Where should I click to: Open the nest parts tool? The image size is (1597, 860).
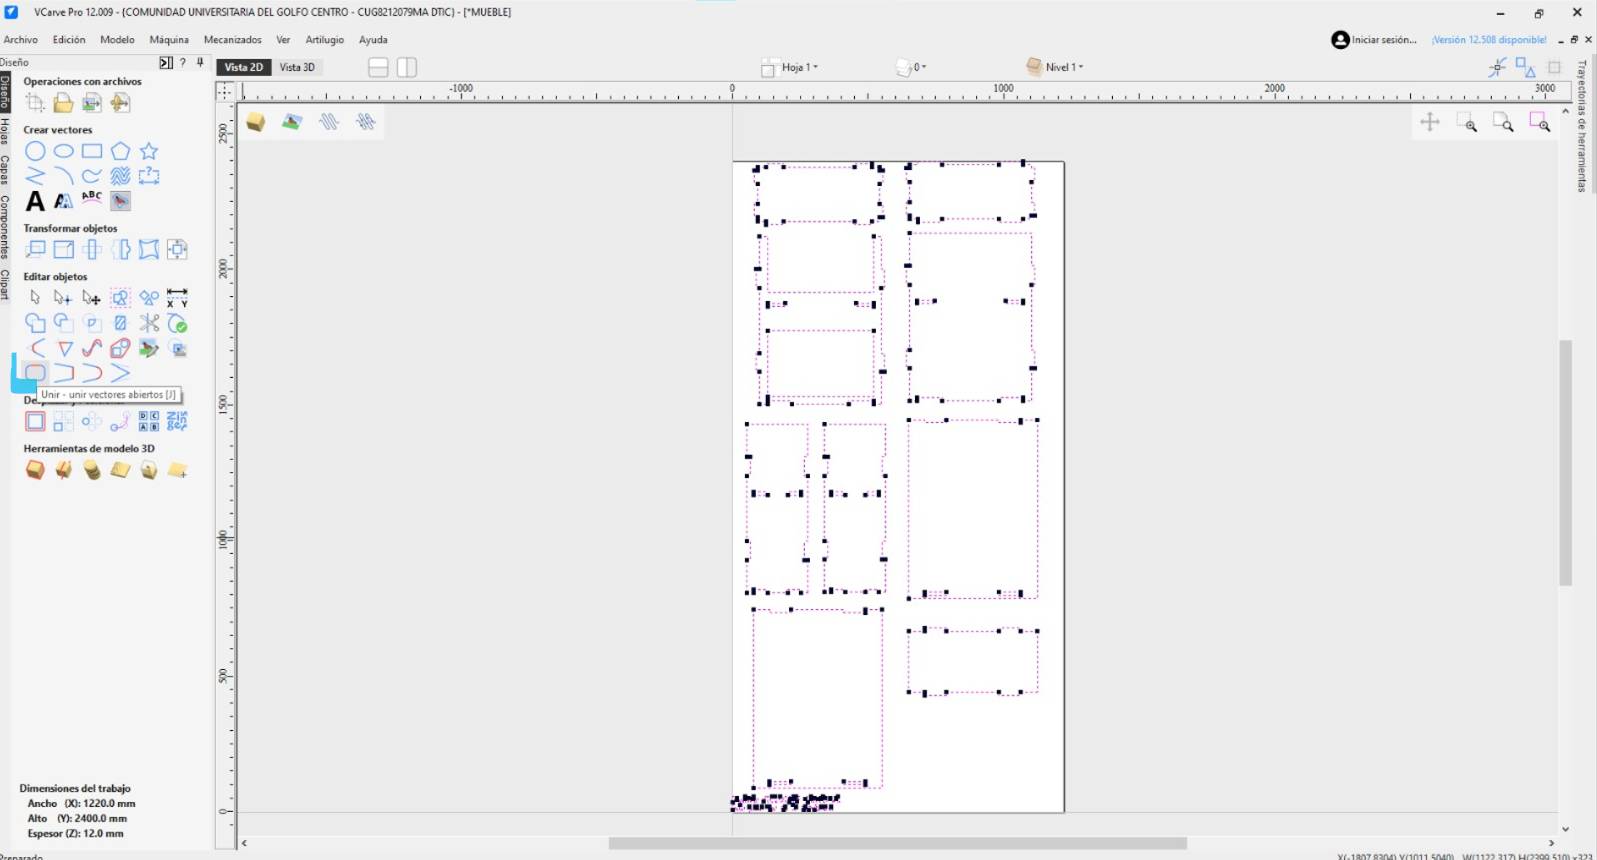(177, 421)
